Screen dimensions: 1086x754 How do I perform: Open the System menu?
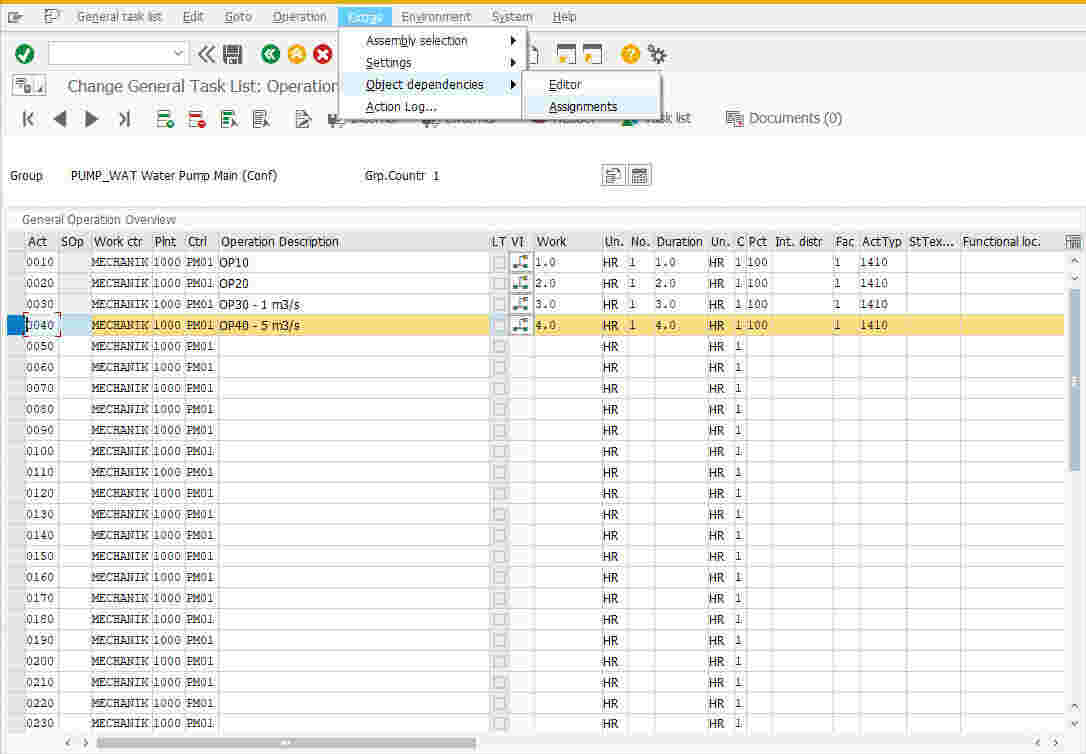511,16
